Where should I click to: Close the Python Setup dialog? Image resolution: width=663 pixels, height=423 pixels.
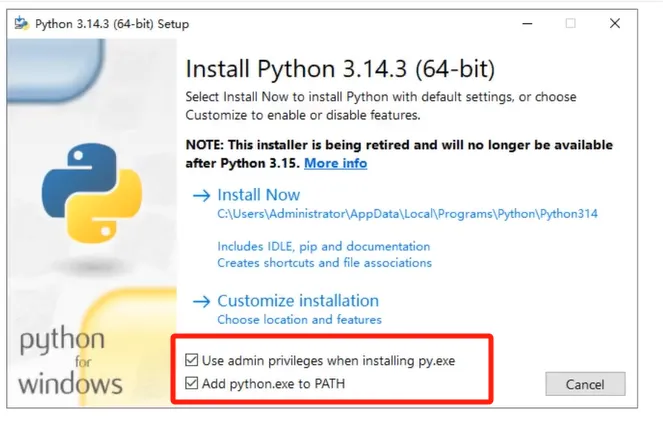[613, 23]
